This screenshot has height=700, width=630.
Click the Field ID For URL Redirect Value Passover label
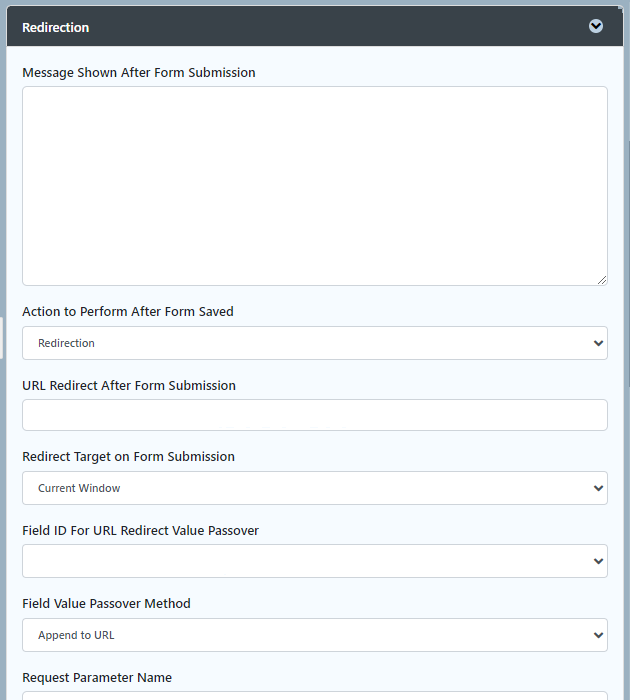click(x=141, y=531)
